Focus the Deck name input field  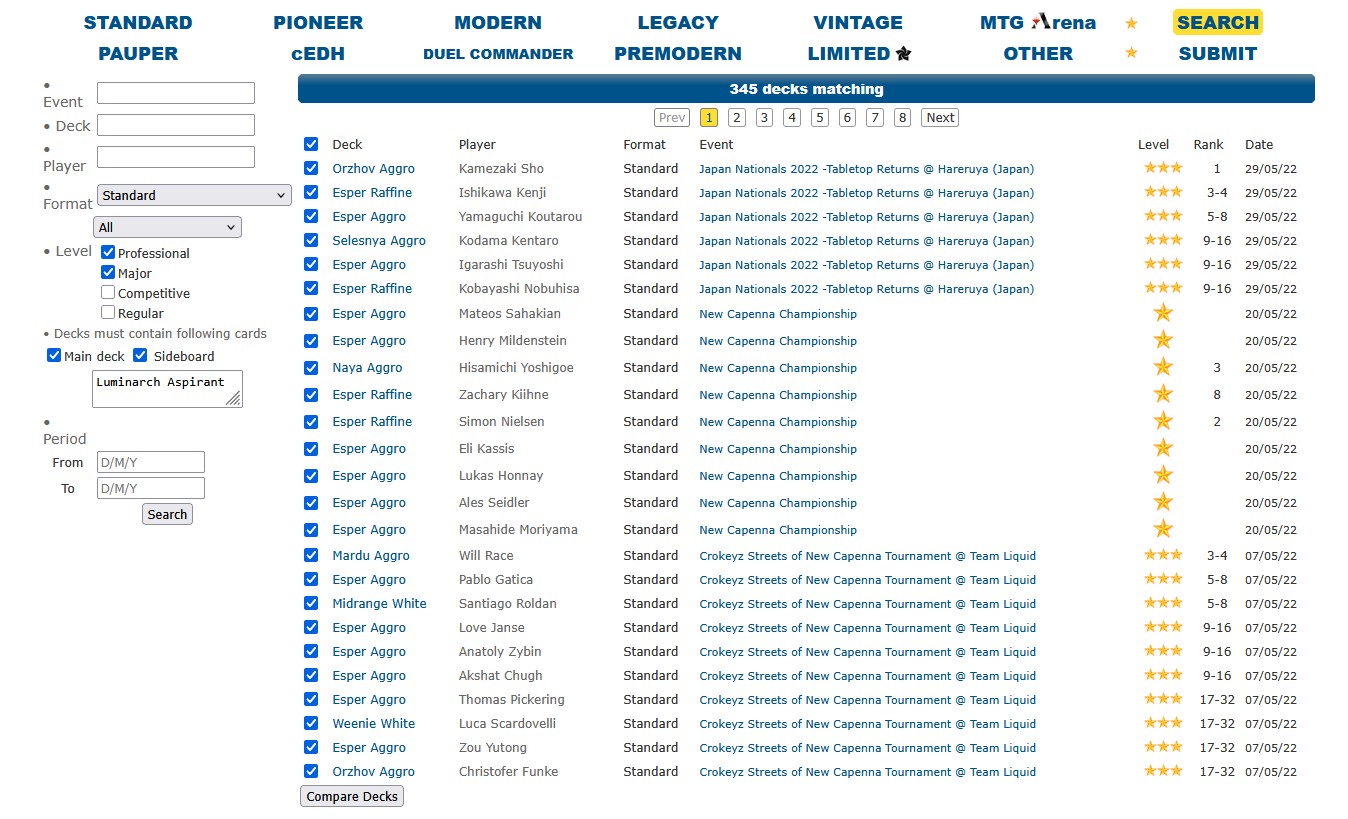(176, 125)
